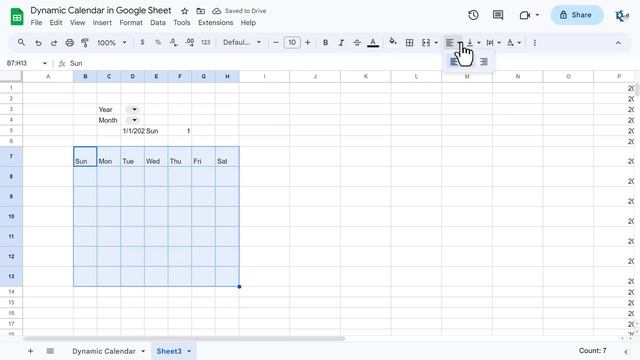Redo the last action
Screen dimensions: 640x360
[53, 42]
